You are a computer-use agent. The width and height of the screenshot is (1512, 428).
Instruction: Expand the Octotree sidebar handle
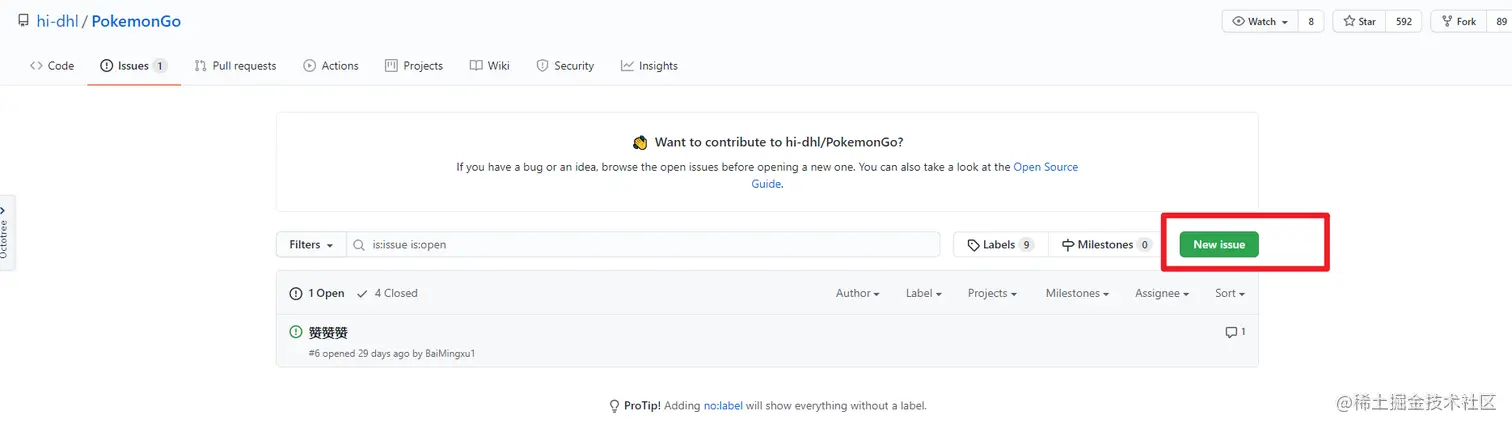pyautogui.click(x=5, y=232)
